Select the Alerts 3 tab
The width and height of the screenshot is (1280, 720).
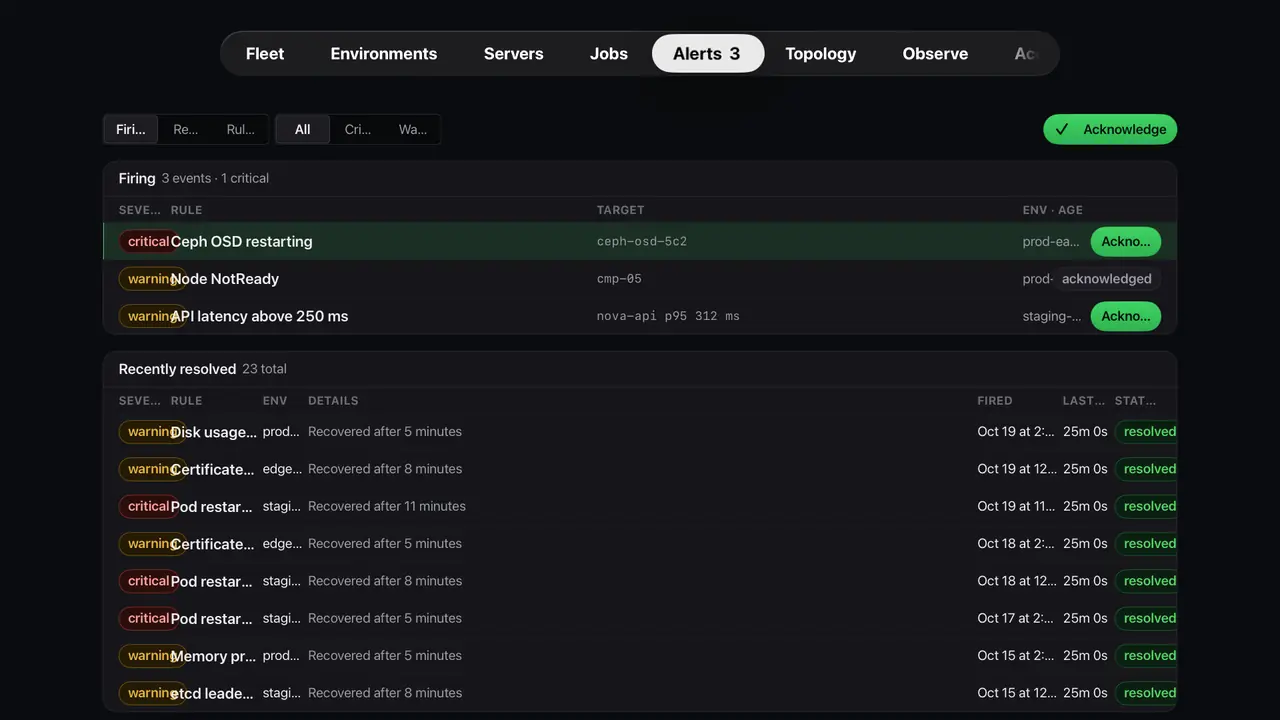[708, 54]
